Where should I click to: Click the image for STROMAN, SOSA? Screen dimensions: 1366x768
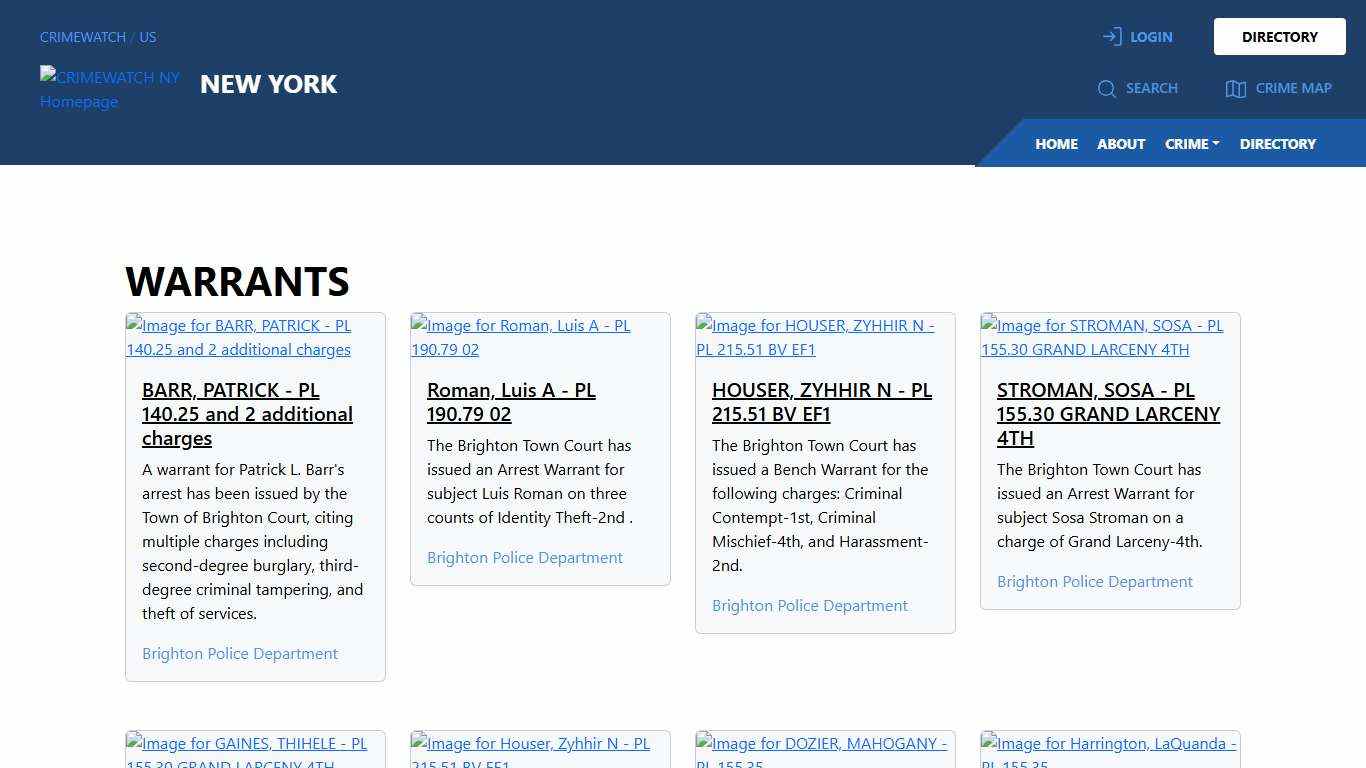1102,338
